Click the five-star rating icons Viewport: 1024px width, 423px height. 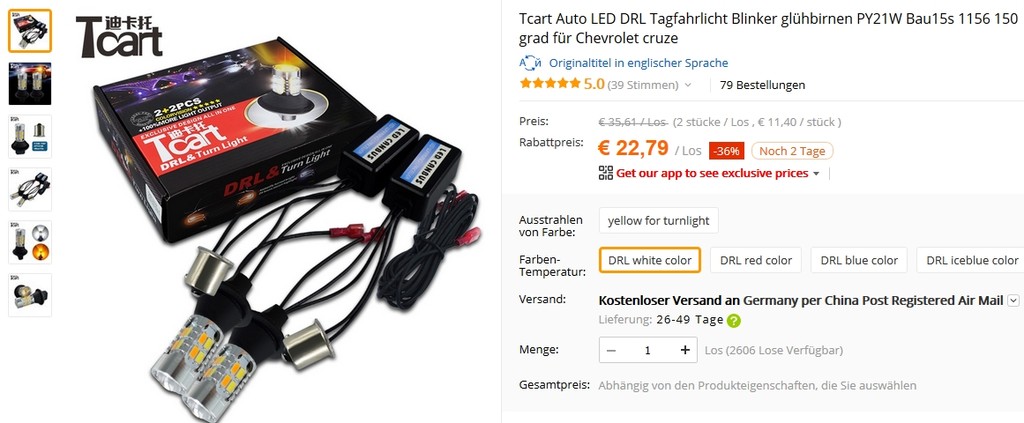[549, 84]
